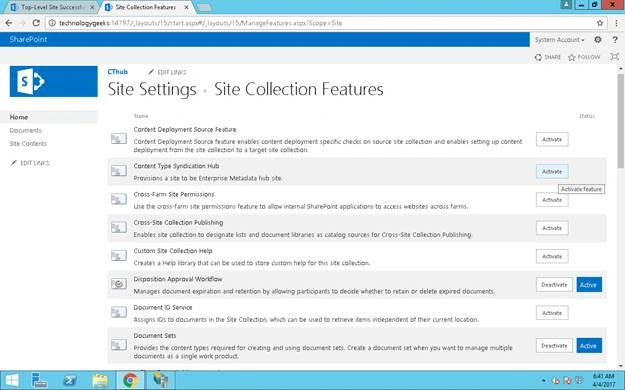Toggle focus on content icon
625x390 pixels.
coord(615,57)
